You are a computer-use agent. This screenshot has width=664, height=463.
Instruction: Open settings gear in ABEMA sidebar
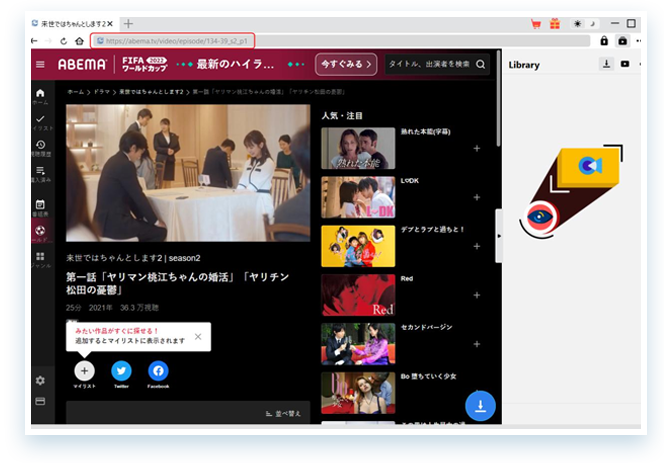click(40, 380)
